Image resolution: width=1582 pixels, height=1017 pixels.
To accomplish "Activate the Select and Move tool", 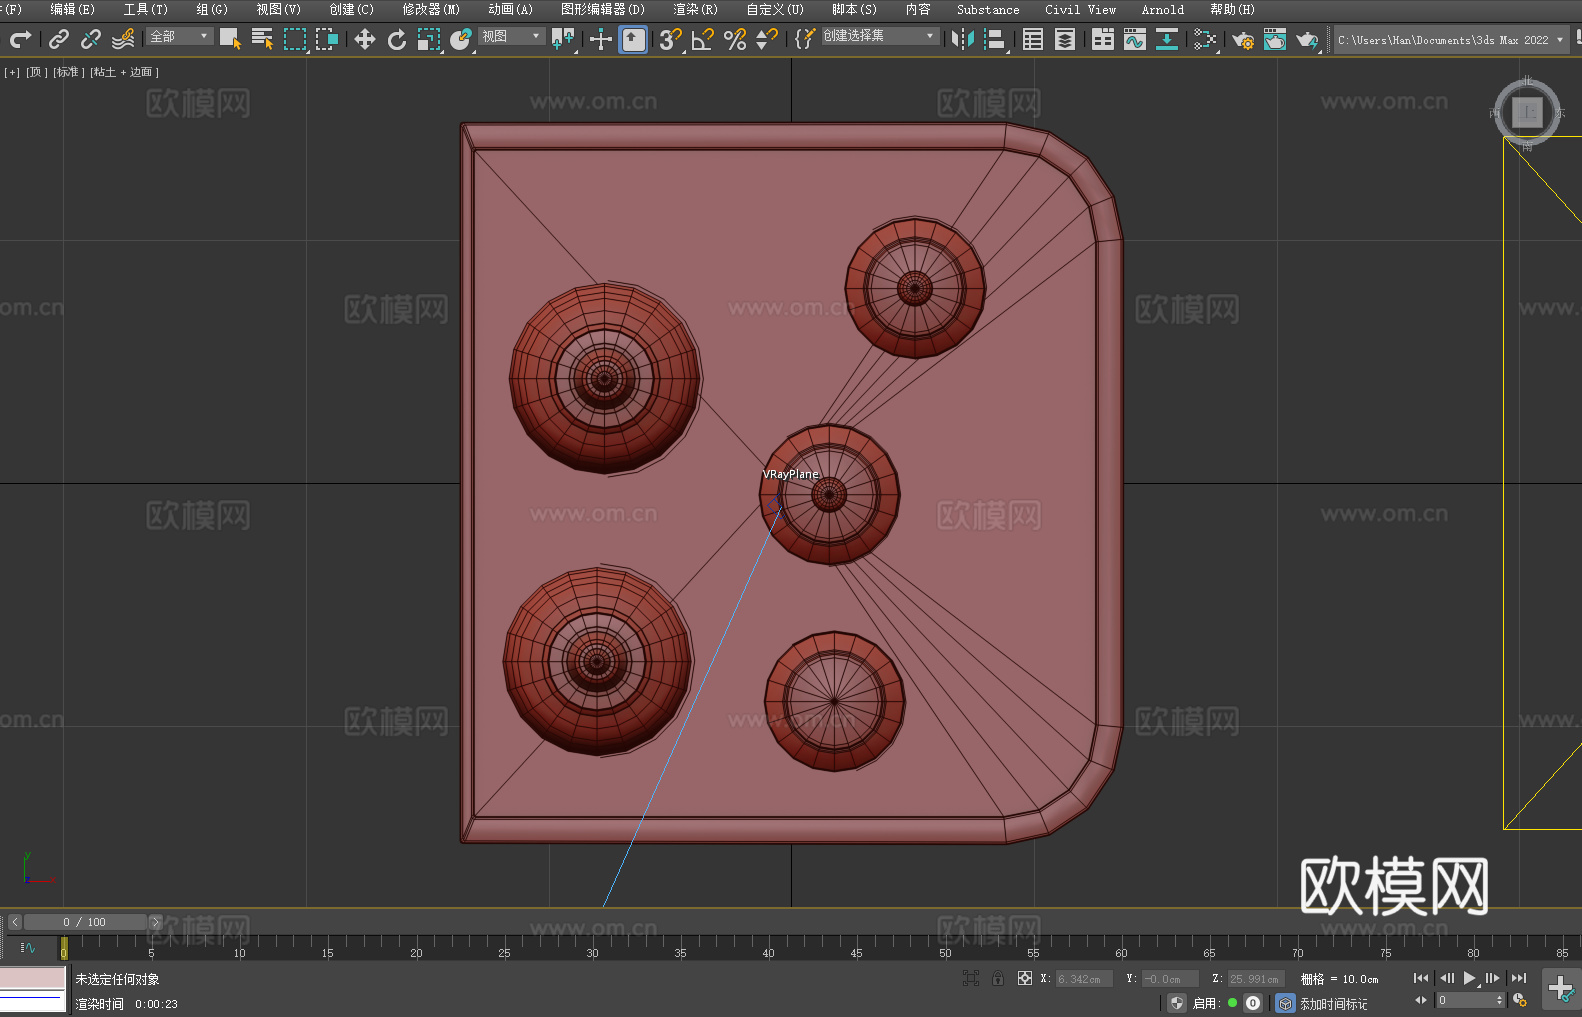I will point(365,39).
